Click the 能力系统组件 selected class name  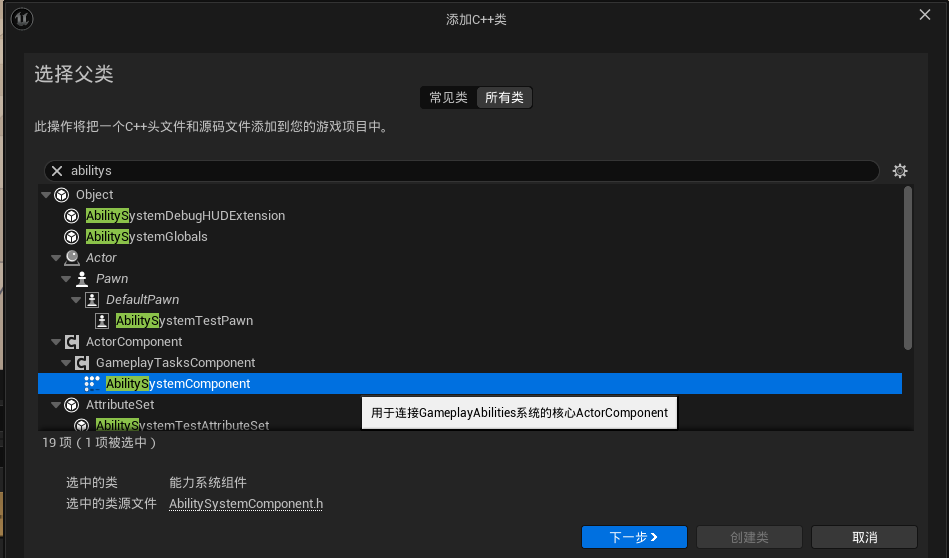pos(208,482)
